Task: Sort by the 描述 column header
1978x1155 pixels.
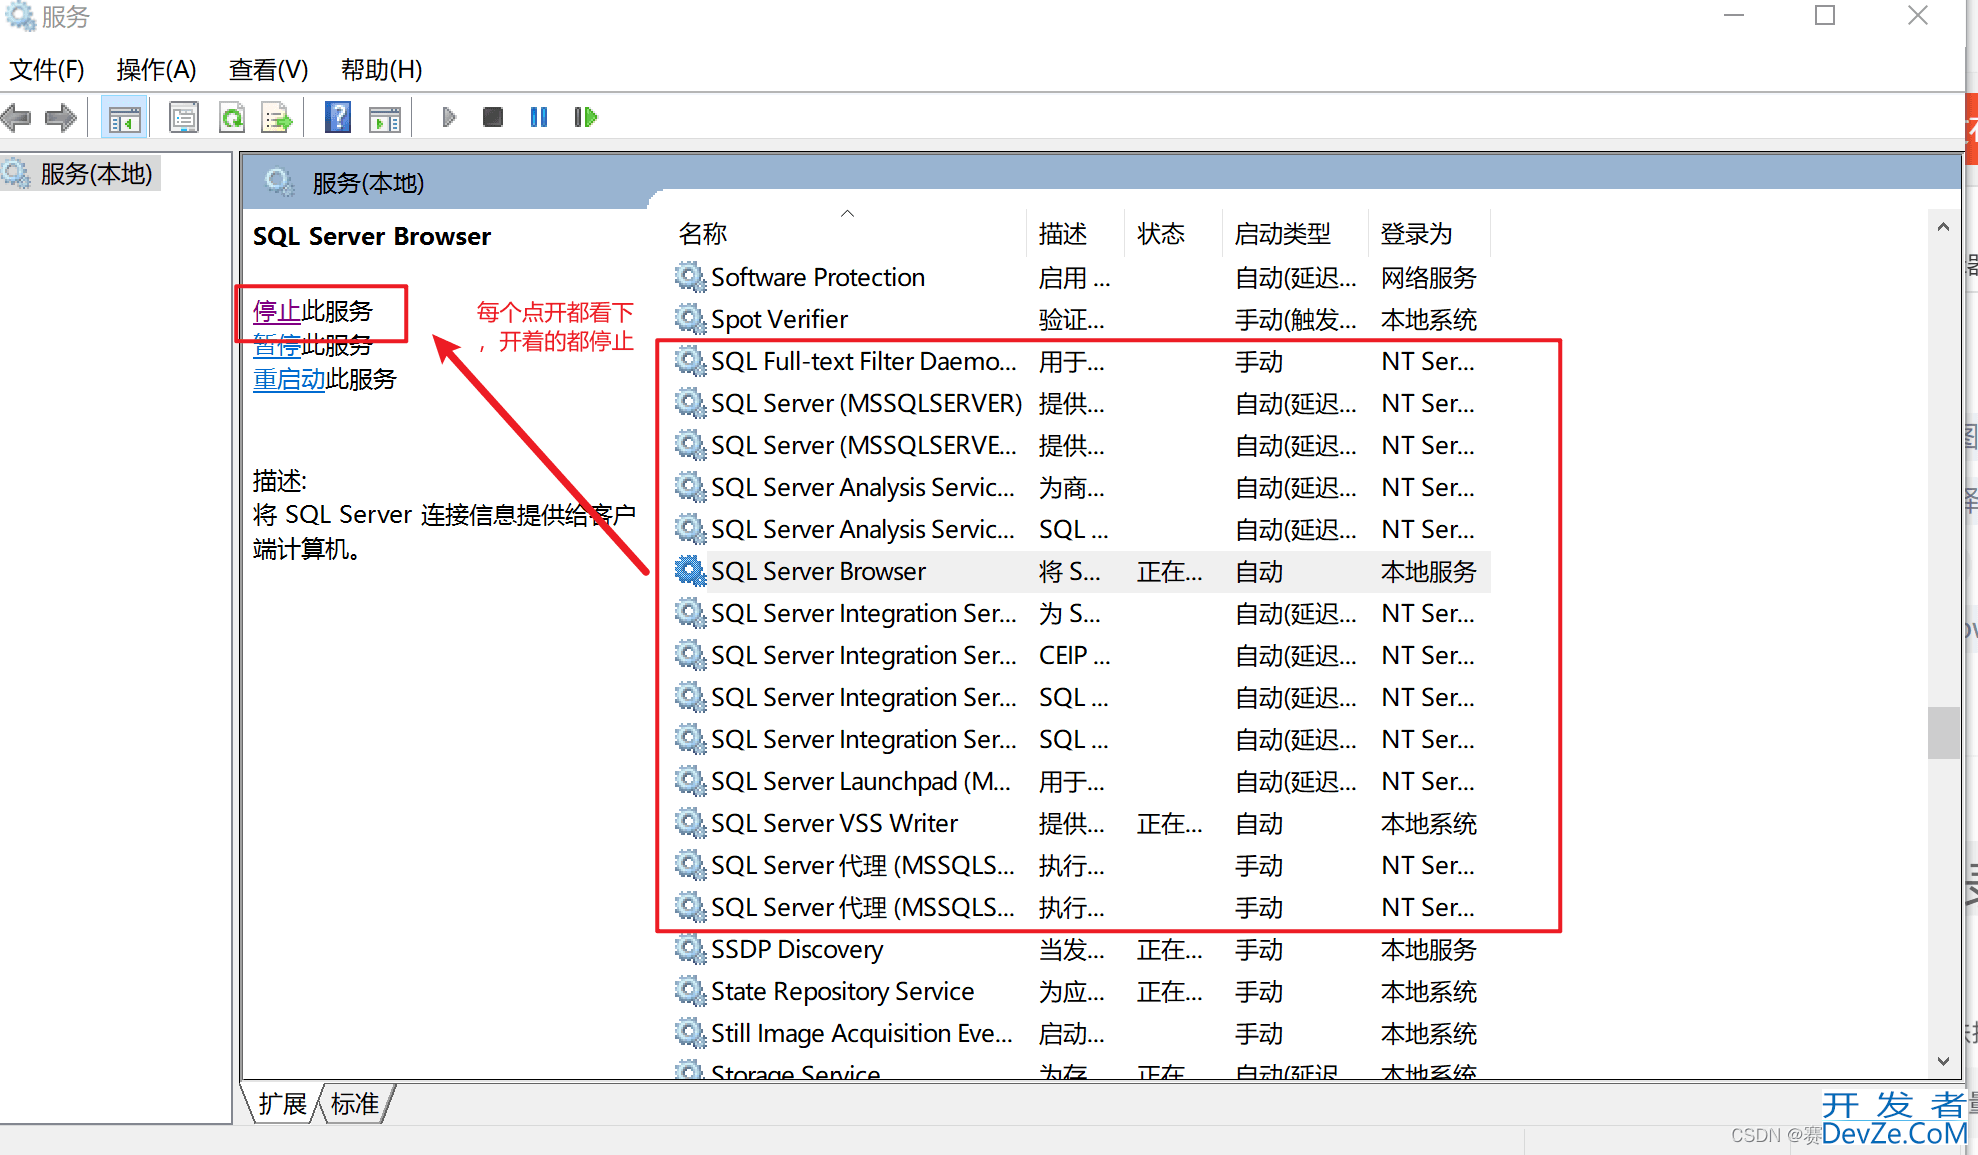Action: coord(1075,234)
